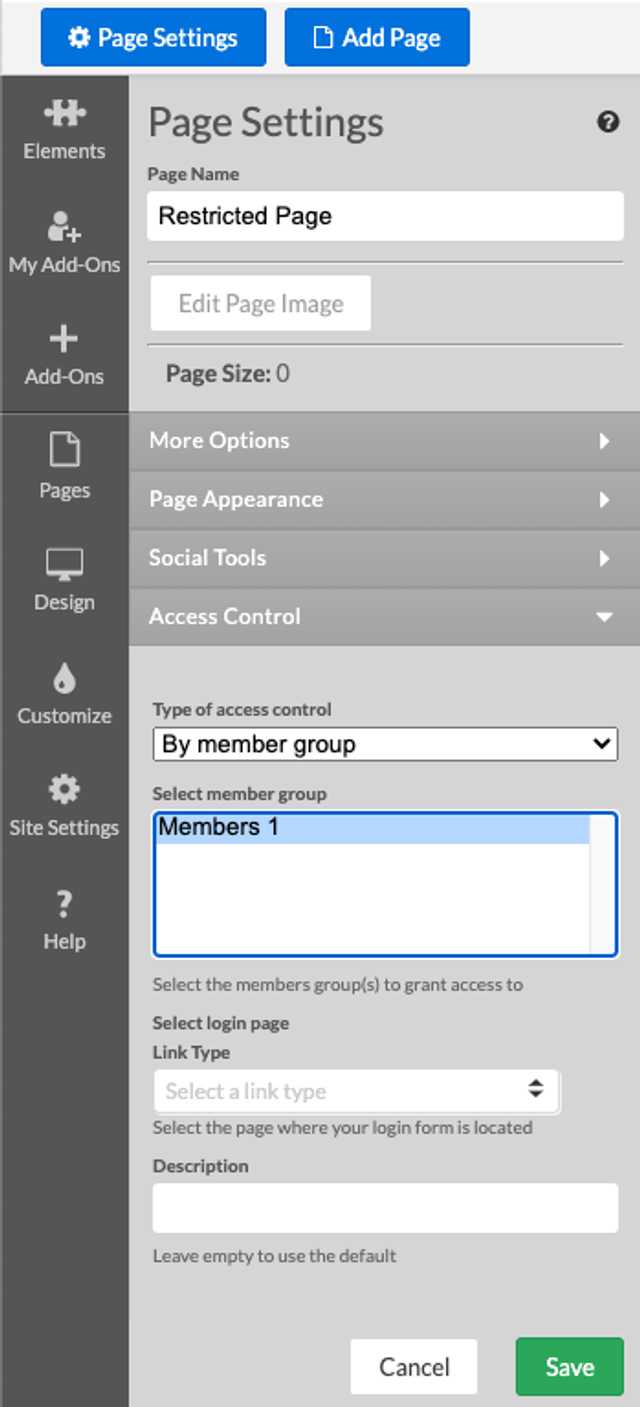Open the Design monitor icon
640x1407 pixels.
64,565
